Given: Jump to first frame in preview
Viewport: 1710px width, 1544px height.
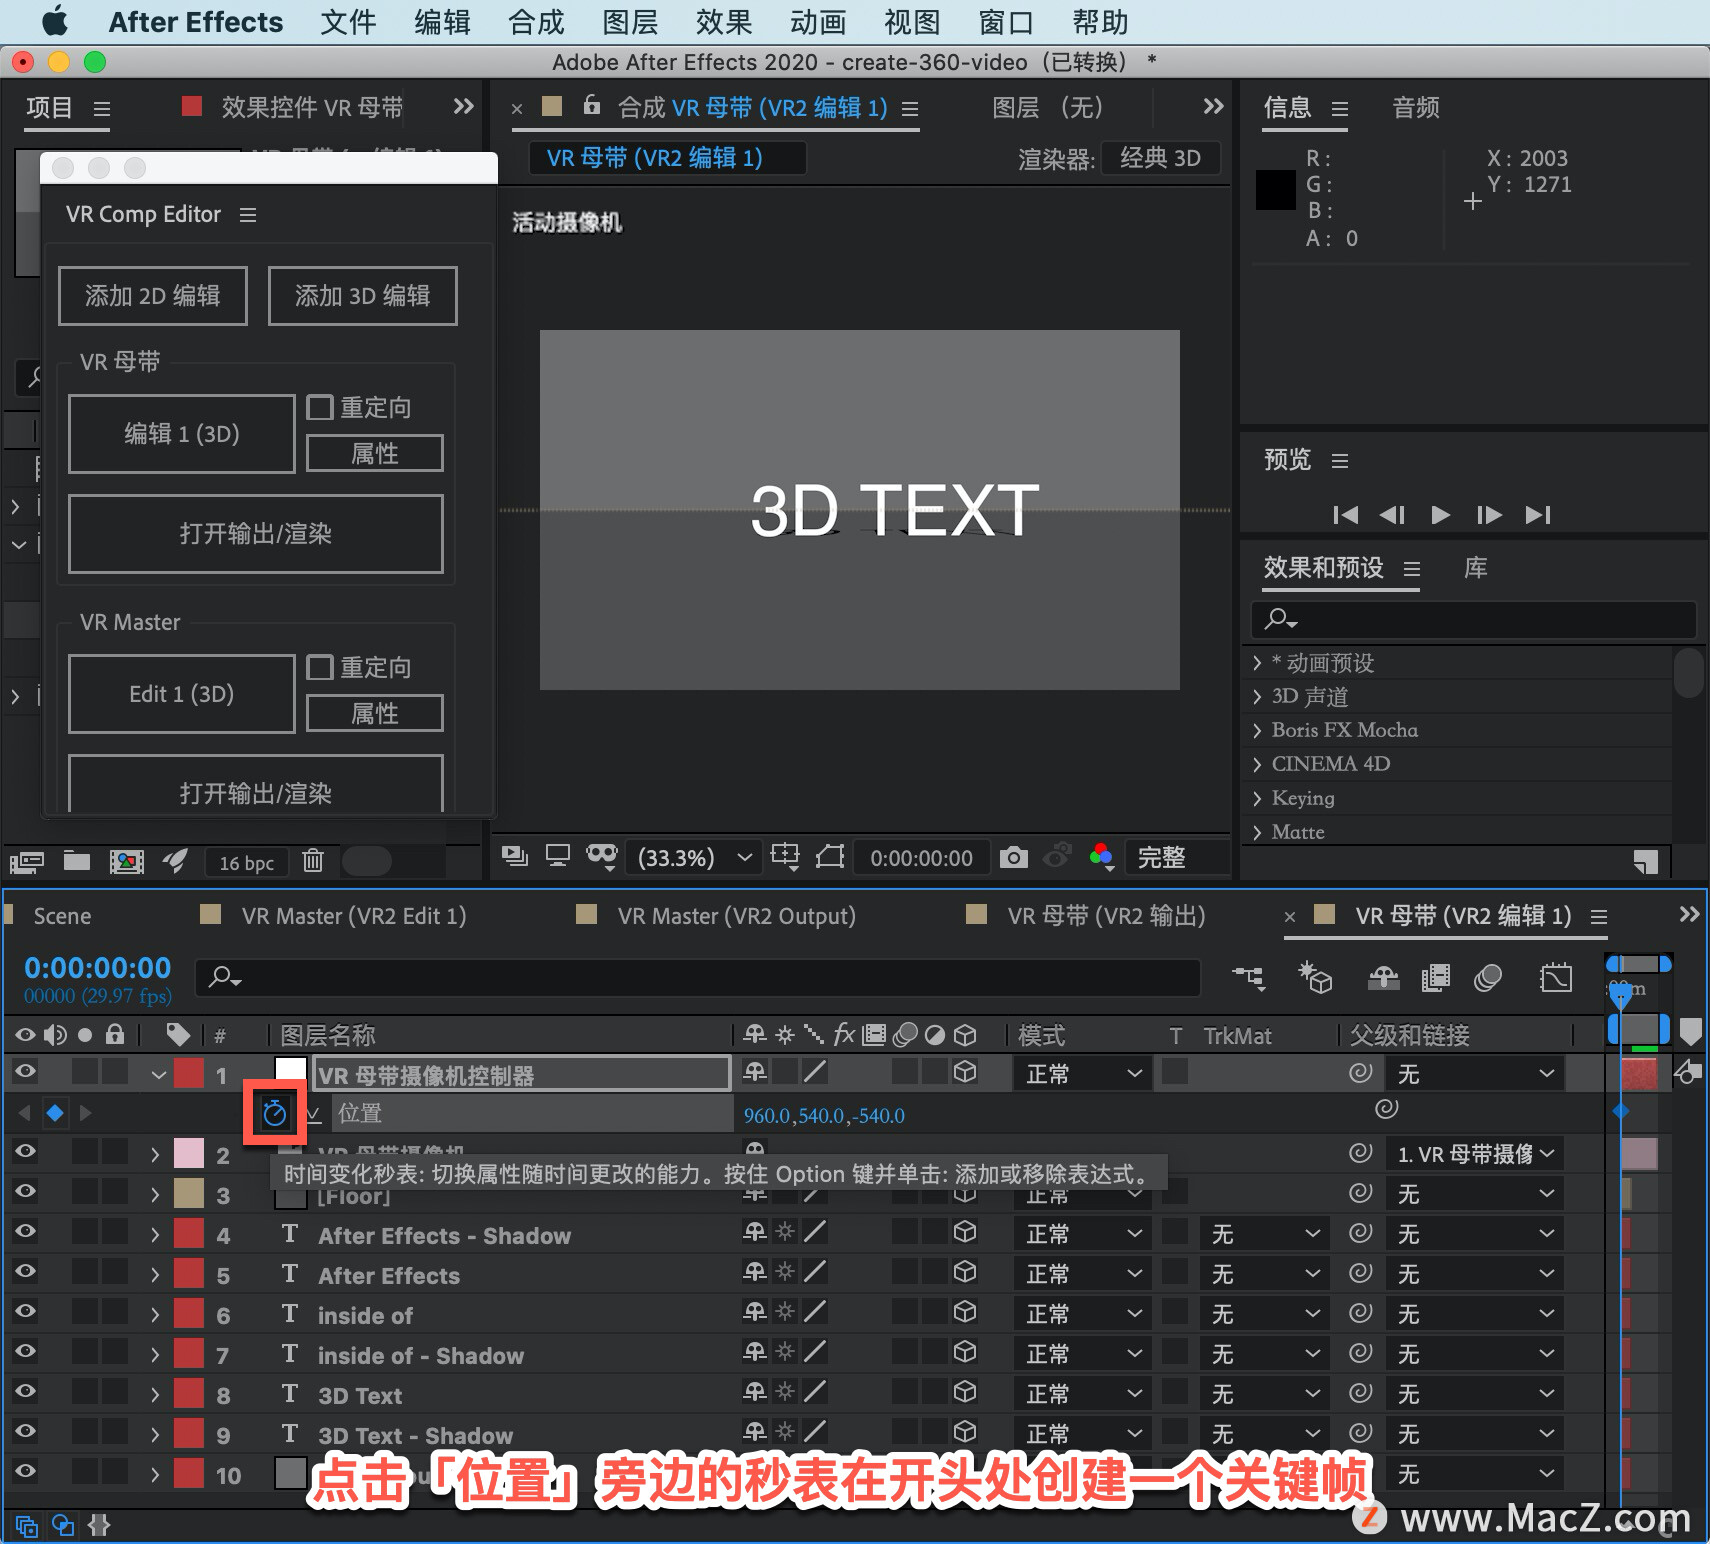Looking at the screenshot, I should point(1346,515).
